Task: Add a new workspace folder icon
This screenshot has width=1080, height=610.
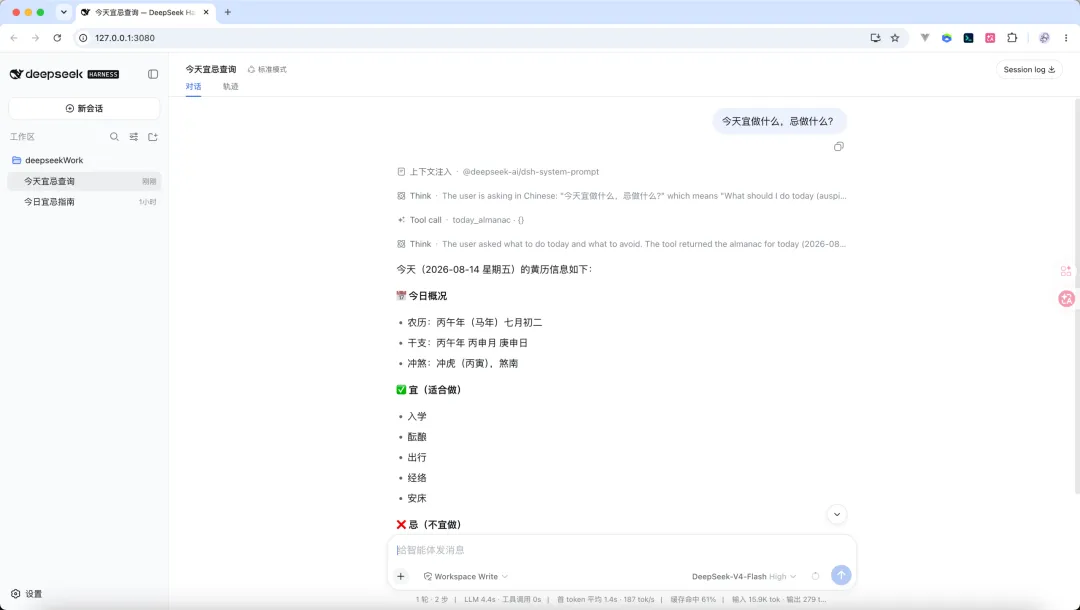Action: pyautogui.click(x=153, y=137)
